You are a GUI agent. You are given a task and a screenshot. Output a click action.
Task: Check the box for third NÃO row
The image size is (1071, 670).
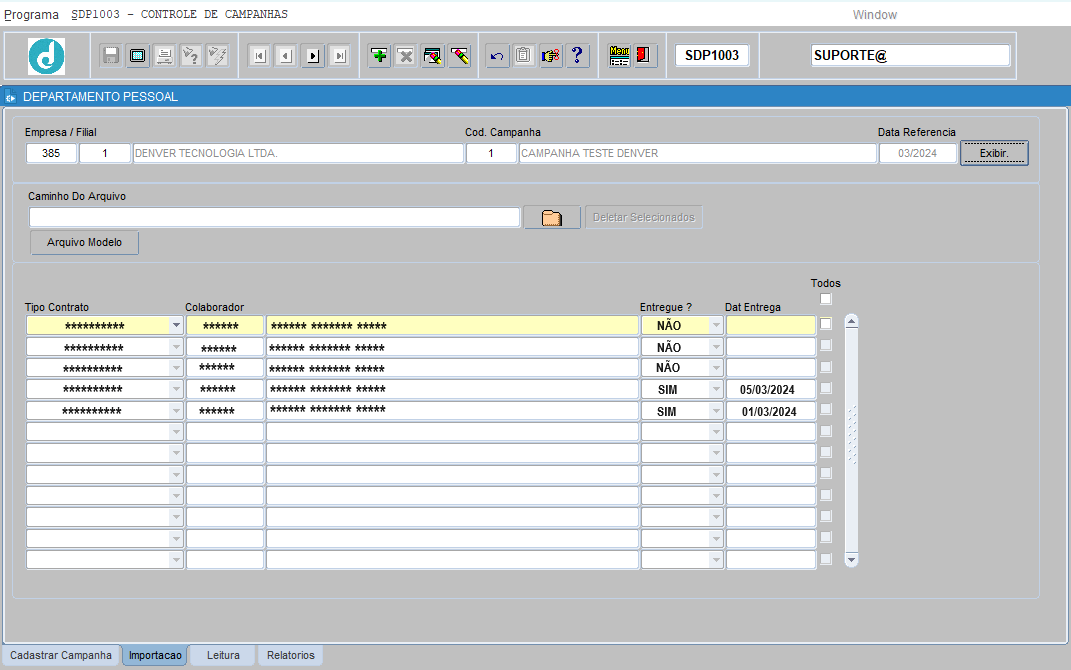826,367
